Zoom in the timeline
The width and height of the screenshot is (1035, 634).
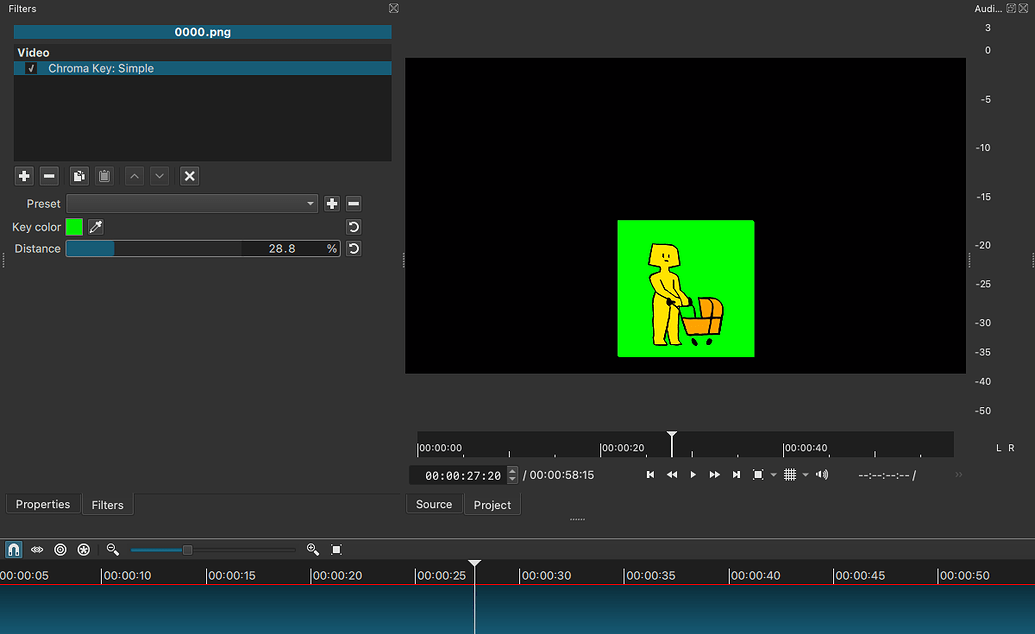[313, 549]
